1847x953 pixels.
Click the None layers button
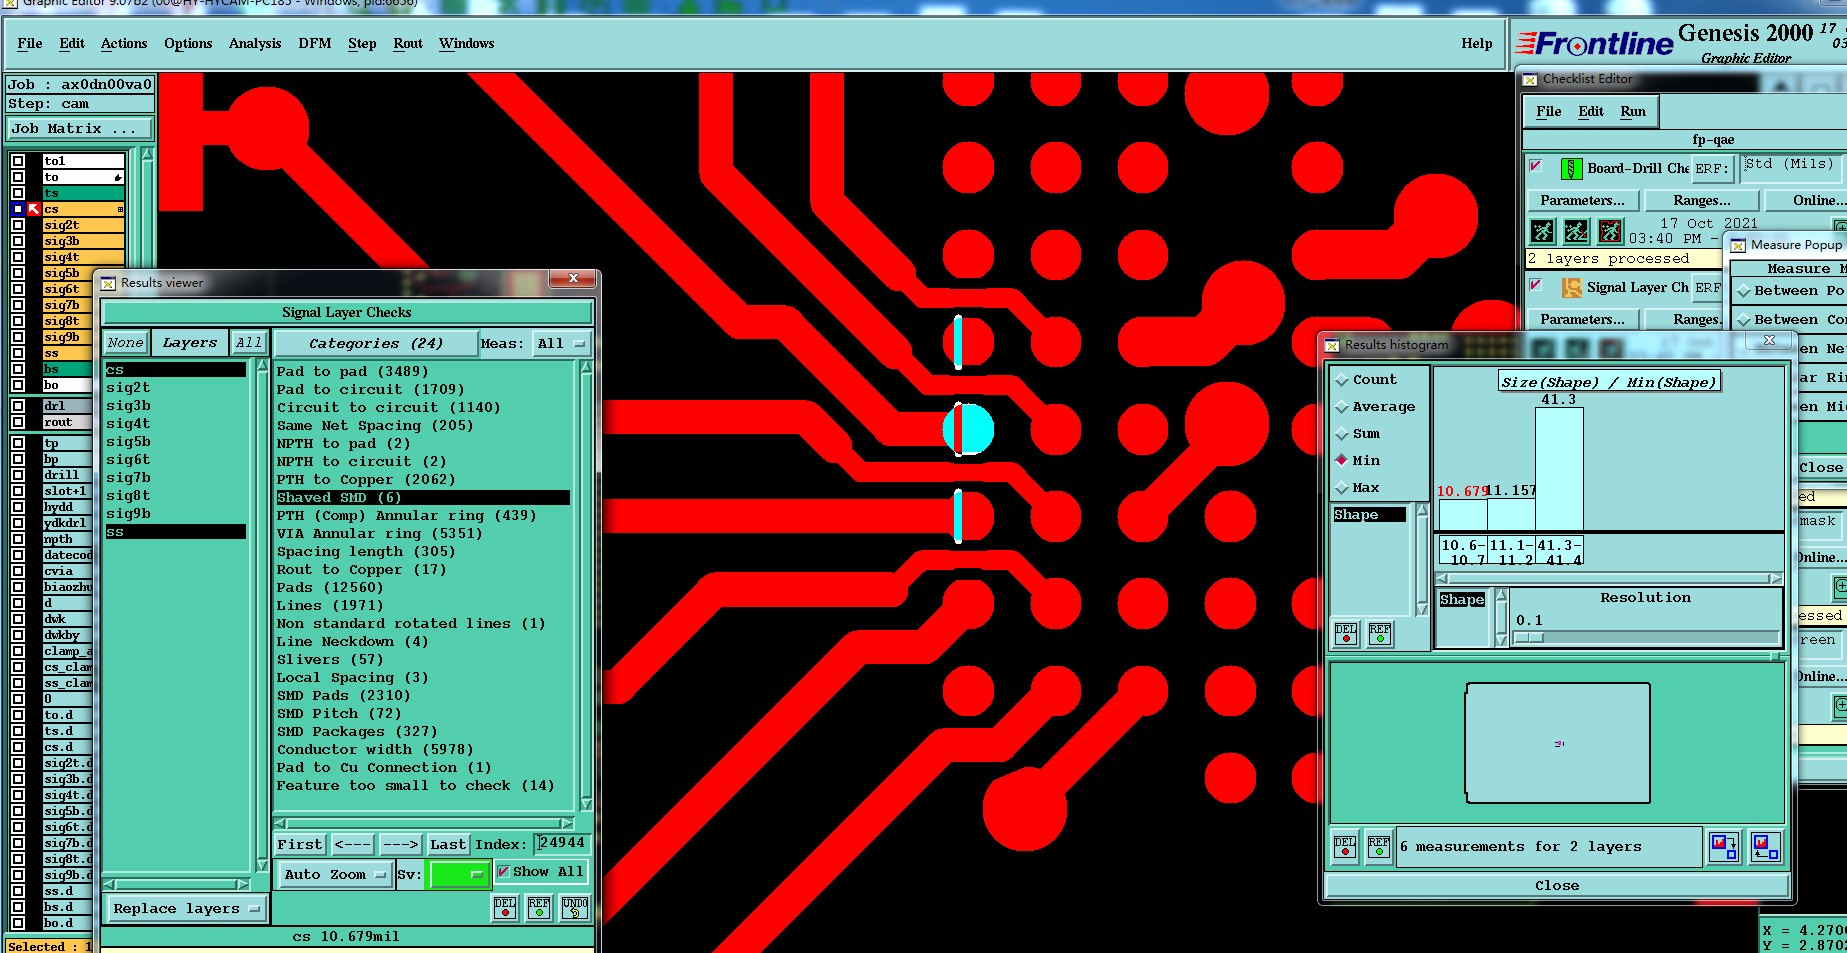[126, 343]
